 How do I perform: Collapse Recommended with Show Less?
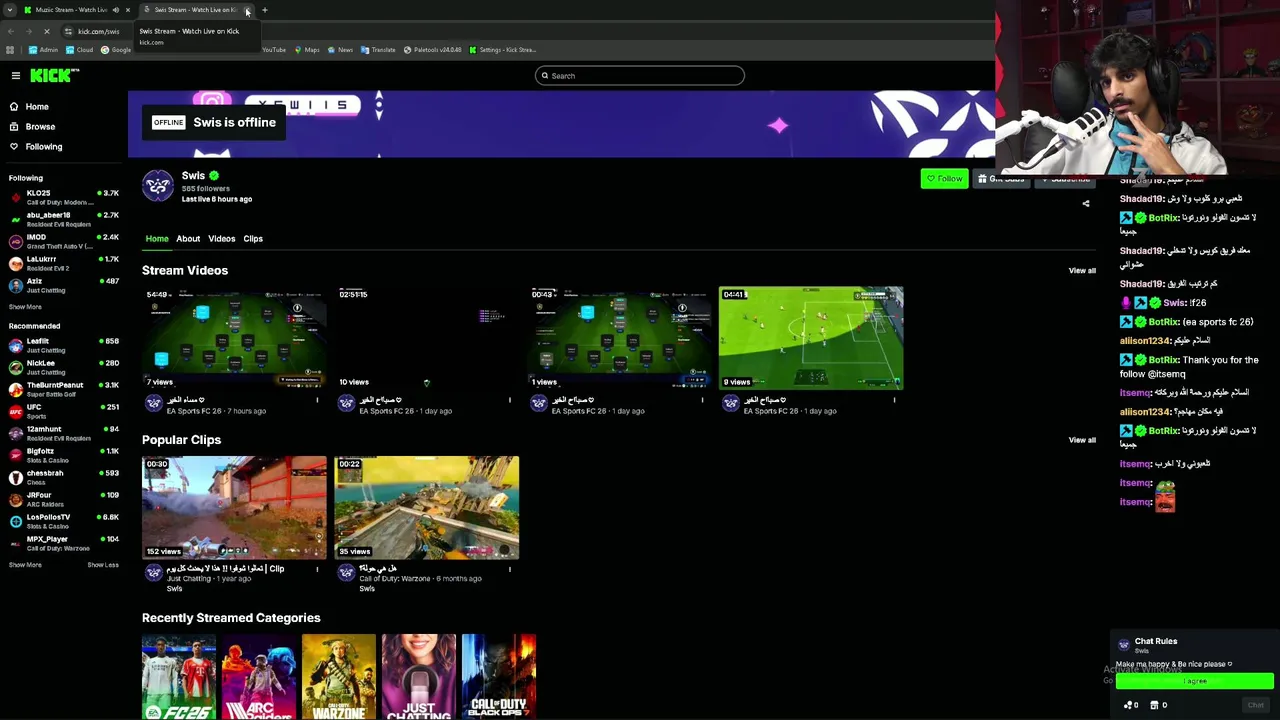(103, 565)
